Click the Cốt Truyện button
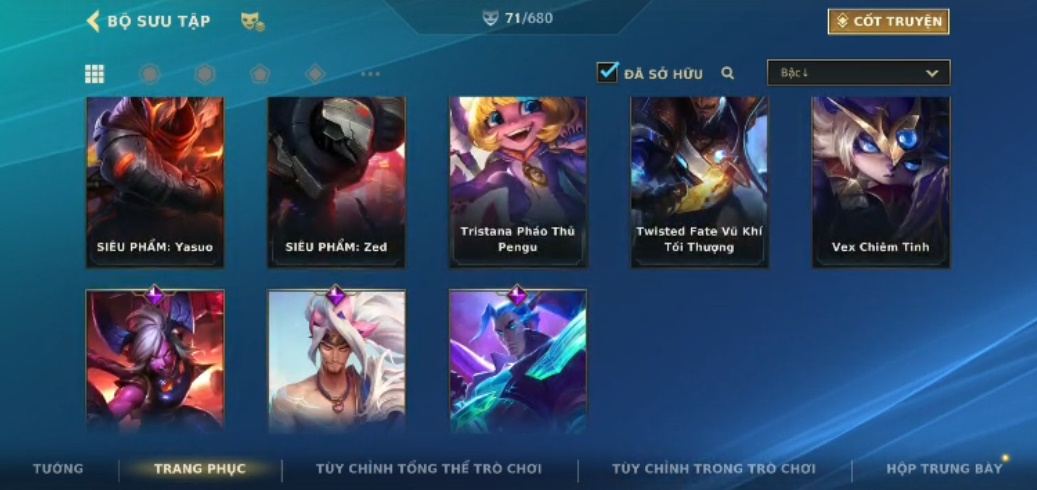 [888, 22]
